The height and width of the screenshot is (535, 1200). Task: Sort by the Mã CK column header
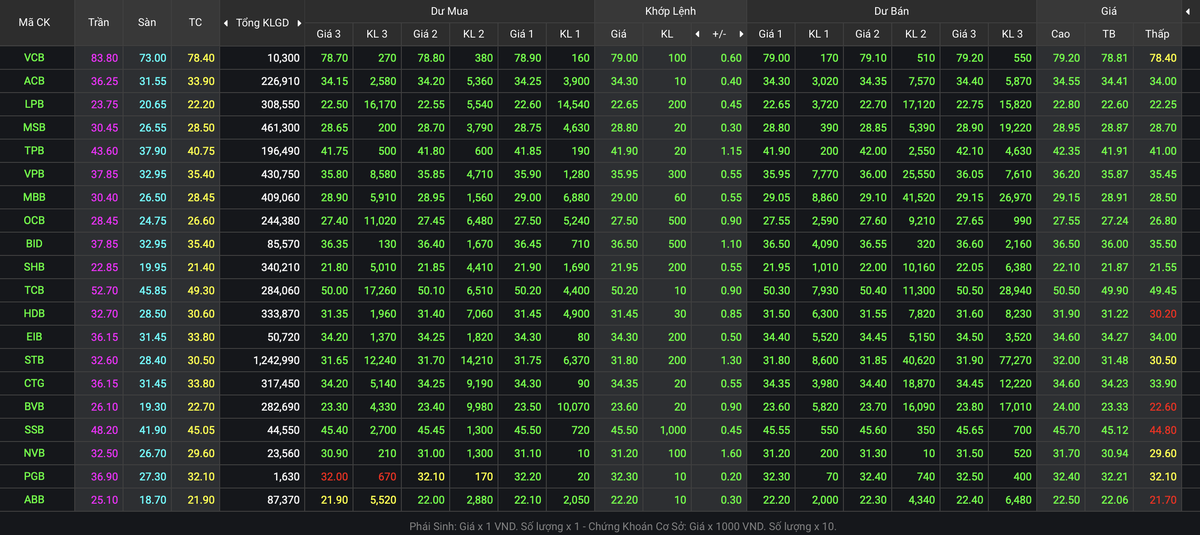click(35, 22)
